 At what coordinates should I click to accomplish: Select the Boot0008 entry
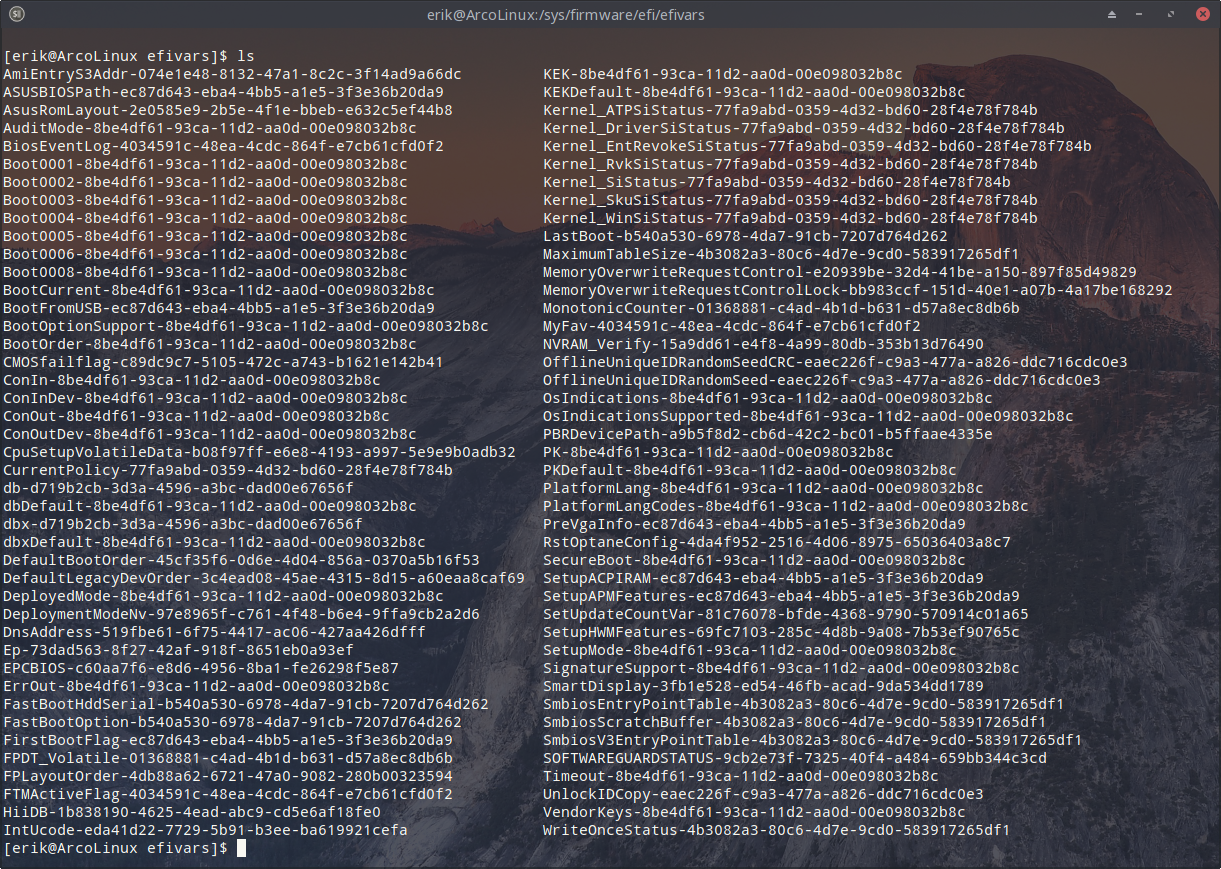[x=205, y=272]
